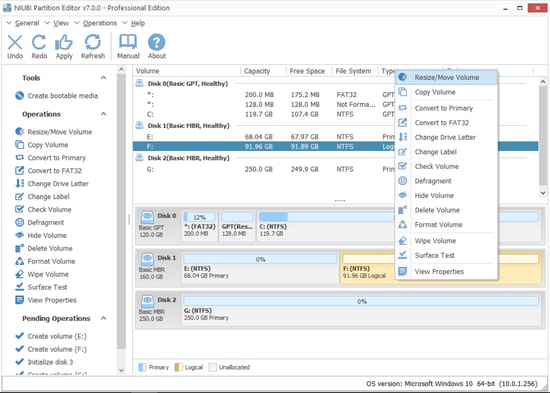Click the left panel scrollbar up arrow

pos(121,69)
